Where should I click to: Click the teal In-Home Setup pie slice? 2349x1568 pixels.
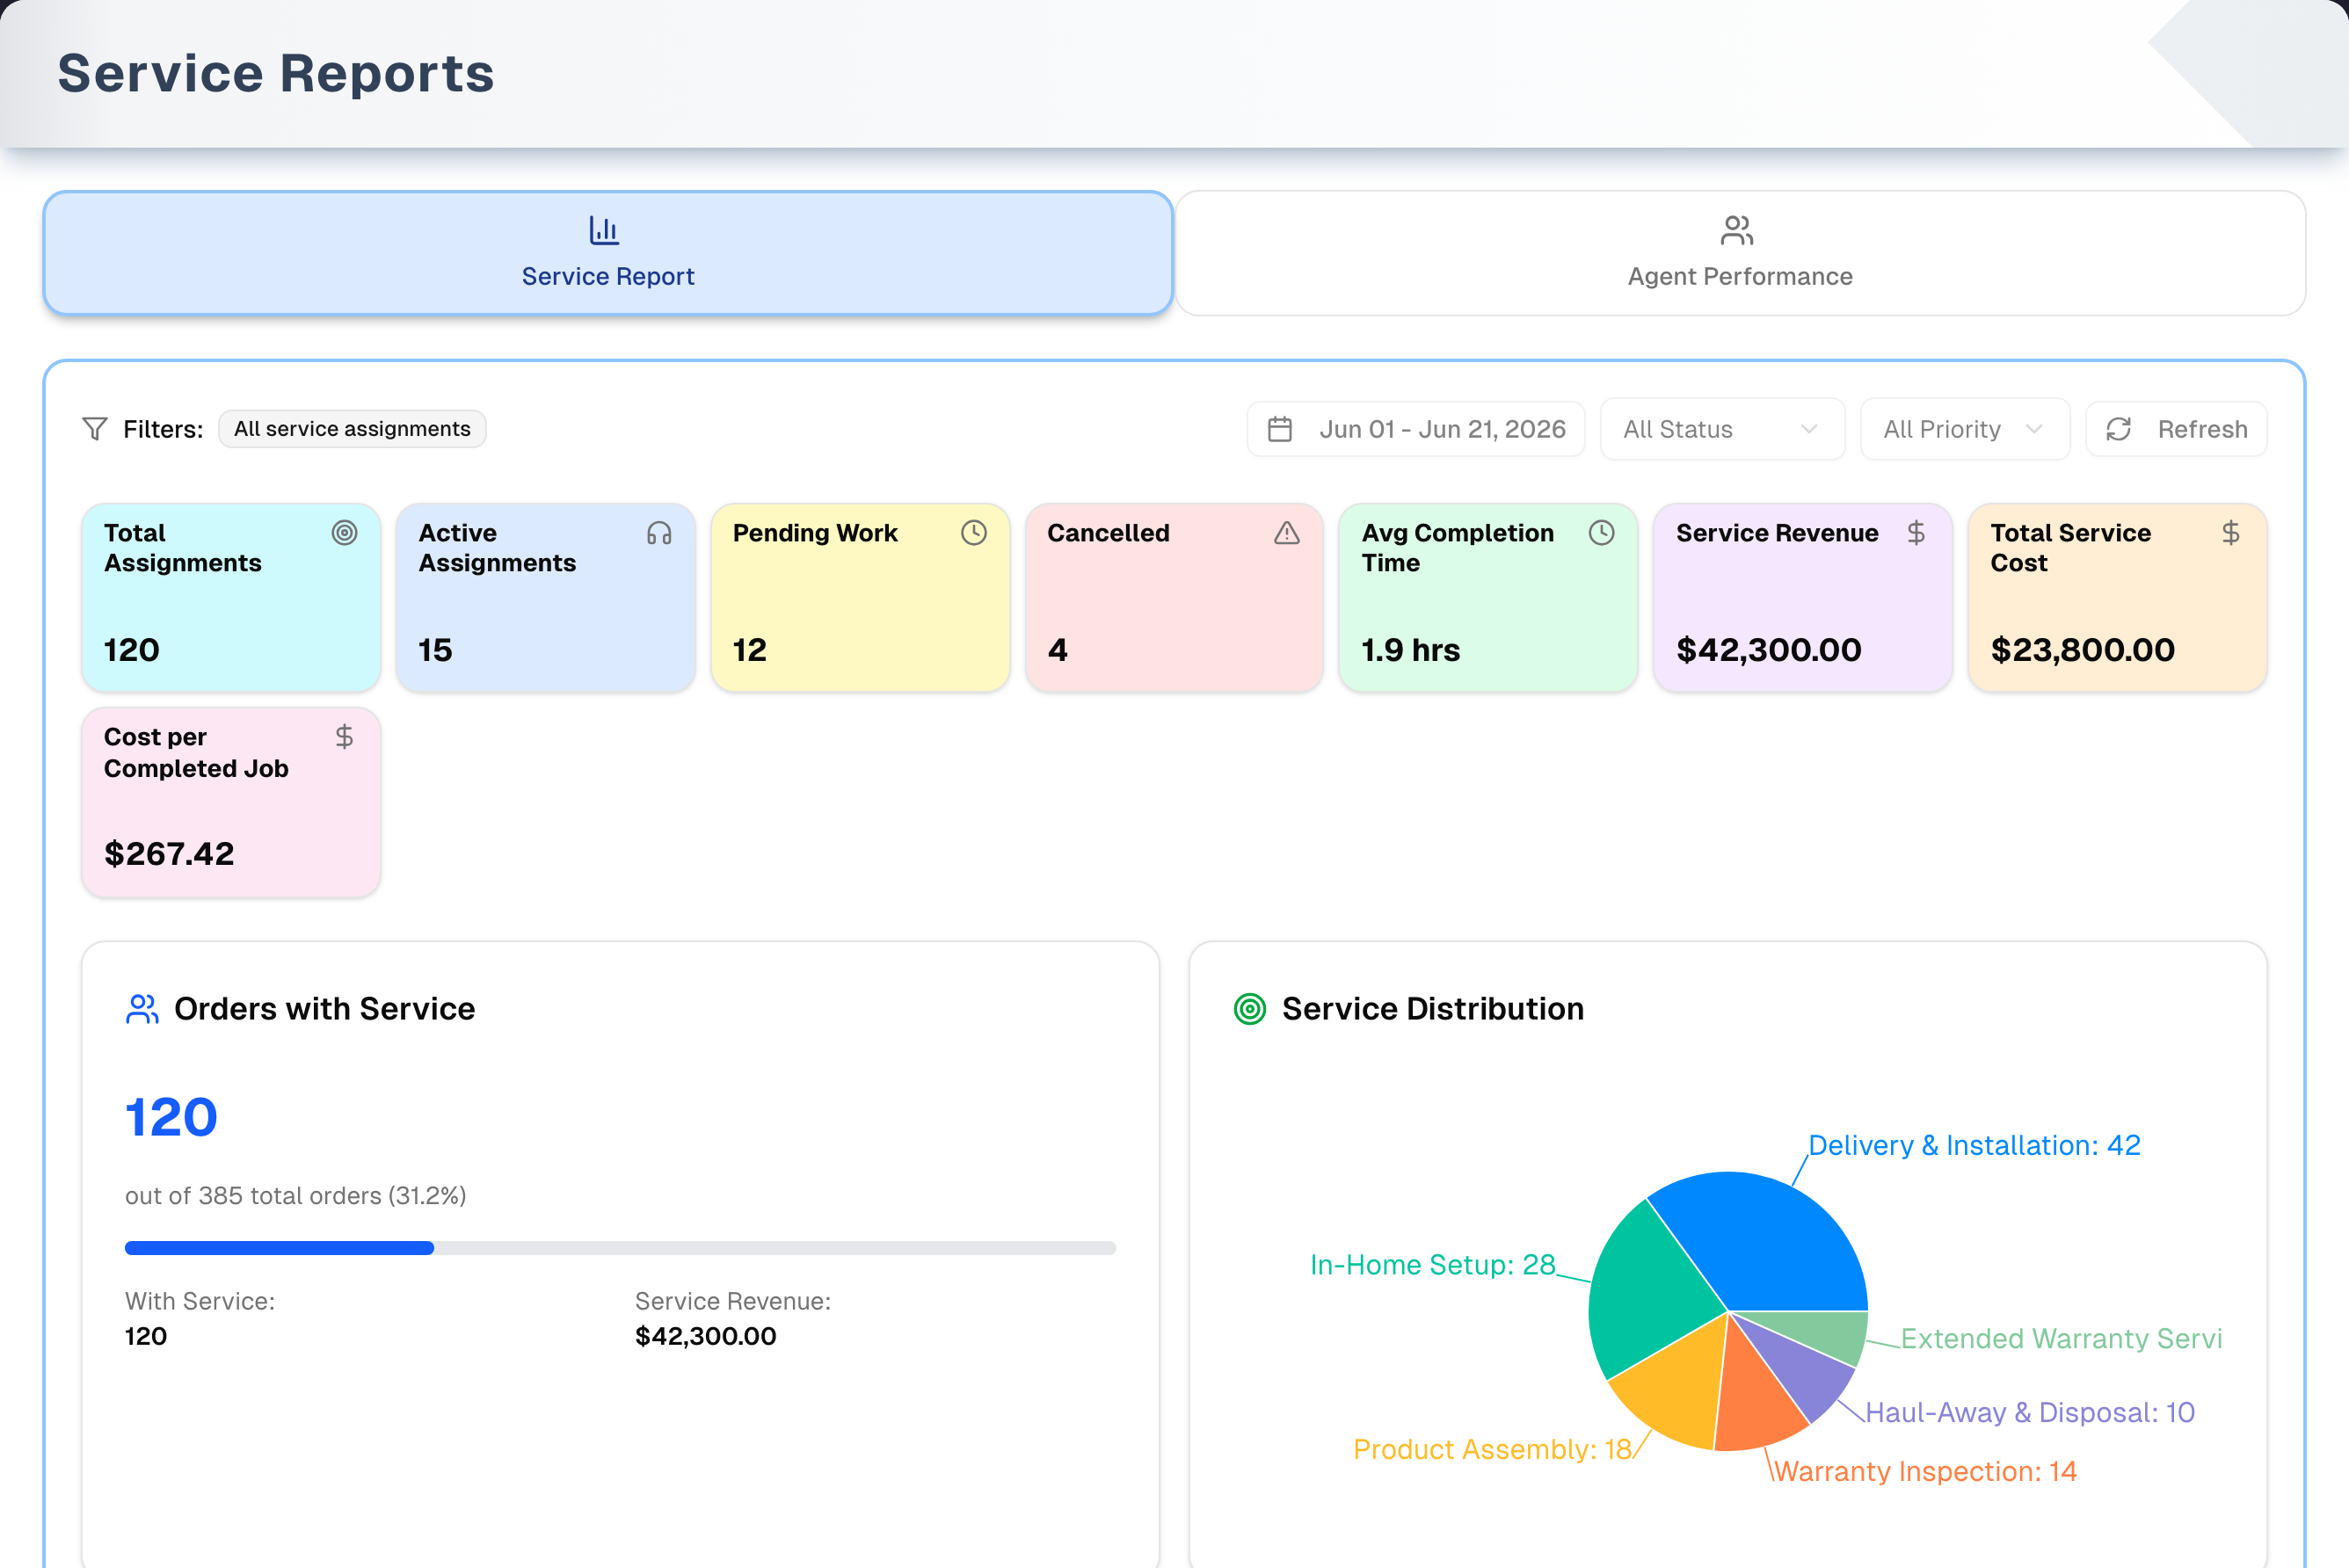(1650, 1295)
